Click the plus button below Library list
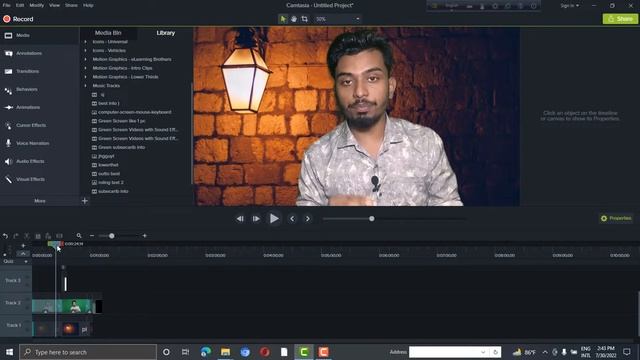Viewport: 640px width, 360px height. click(x=84, y=201)
